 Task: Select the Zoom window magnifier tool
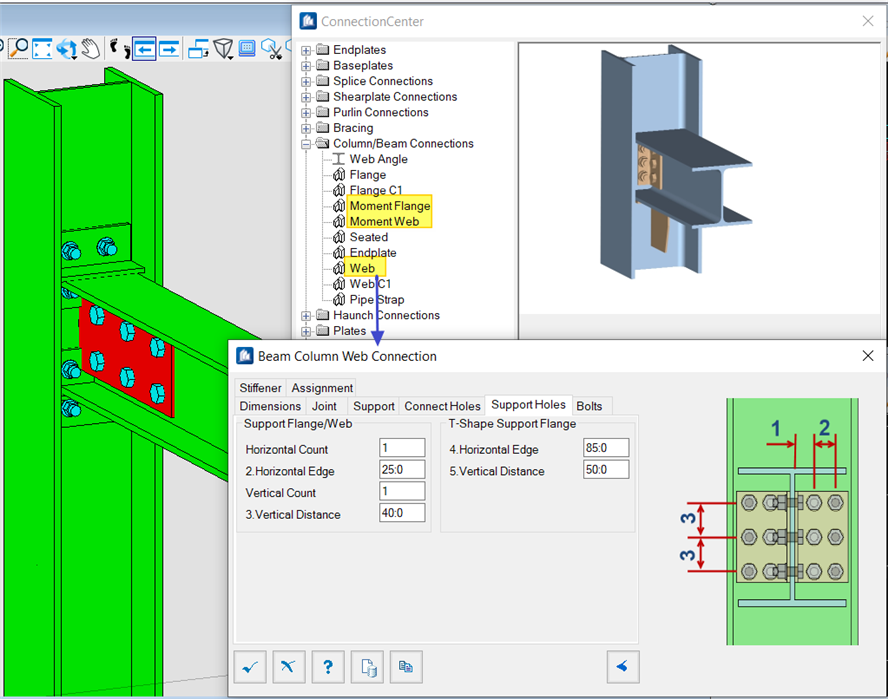18,48
